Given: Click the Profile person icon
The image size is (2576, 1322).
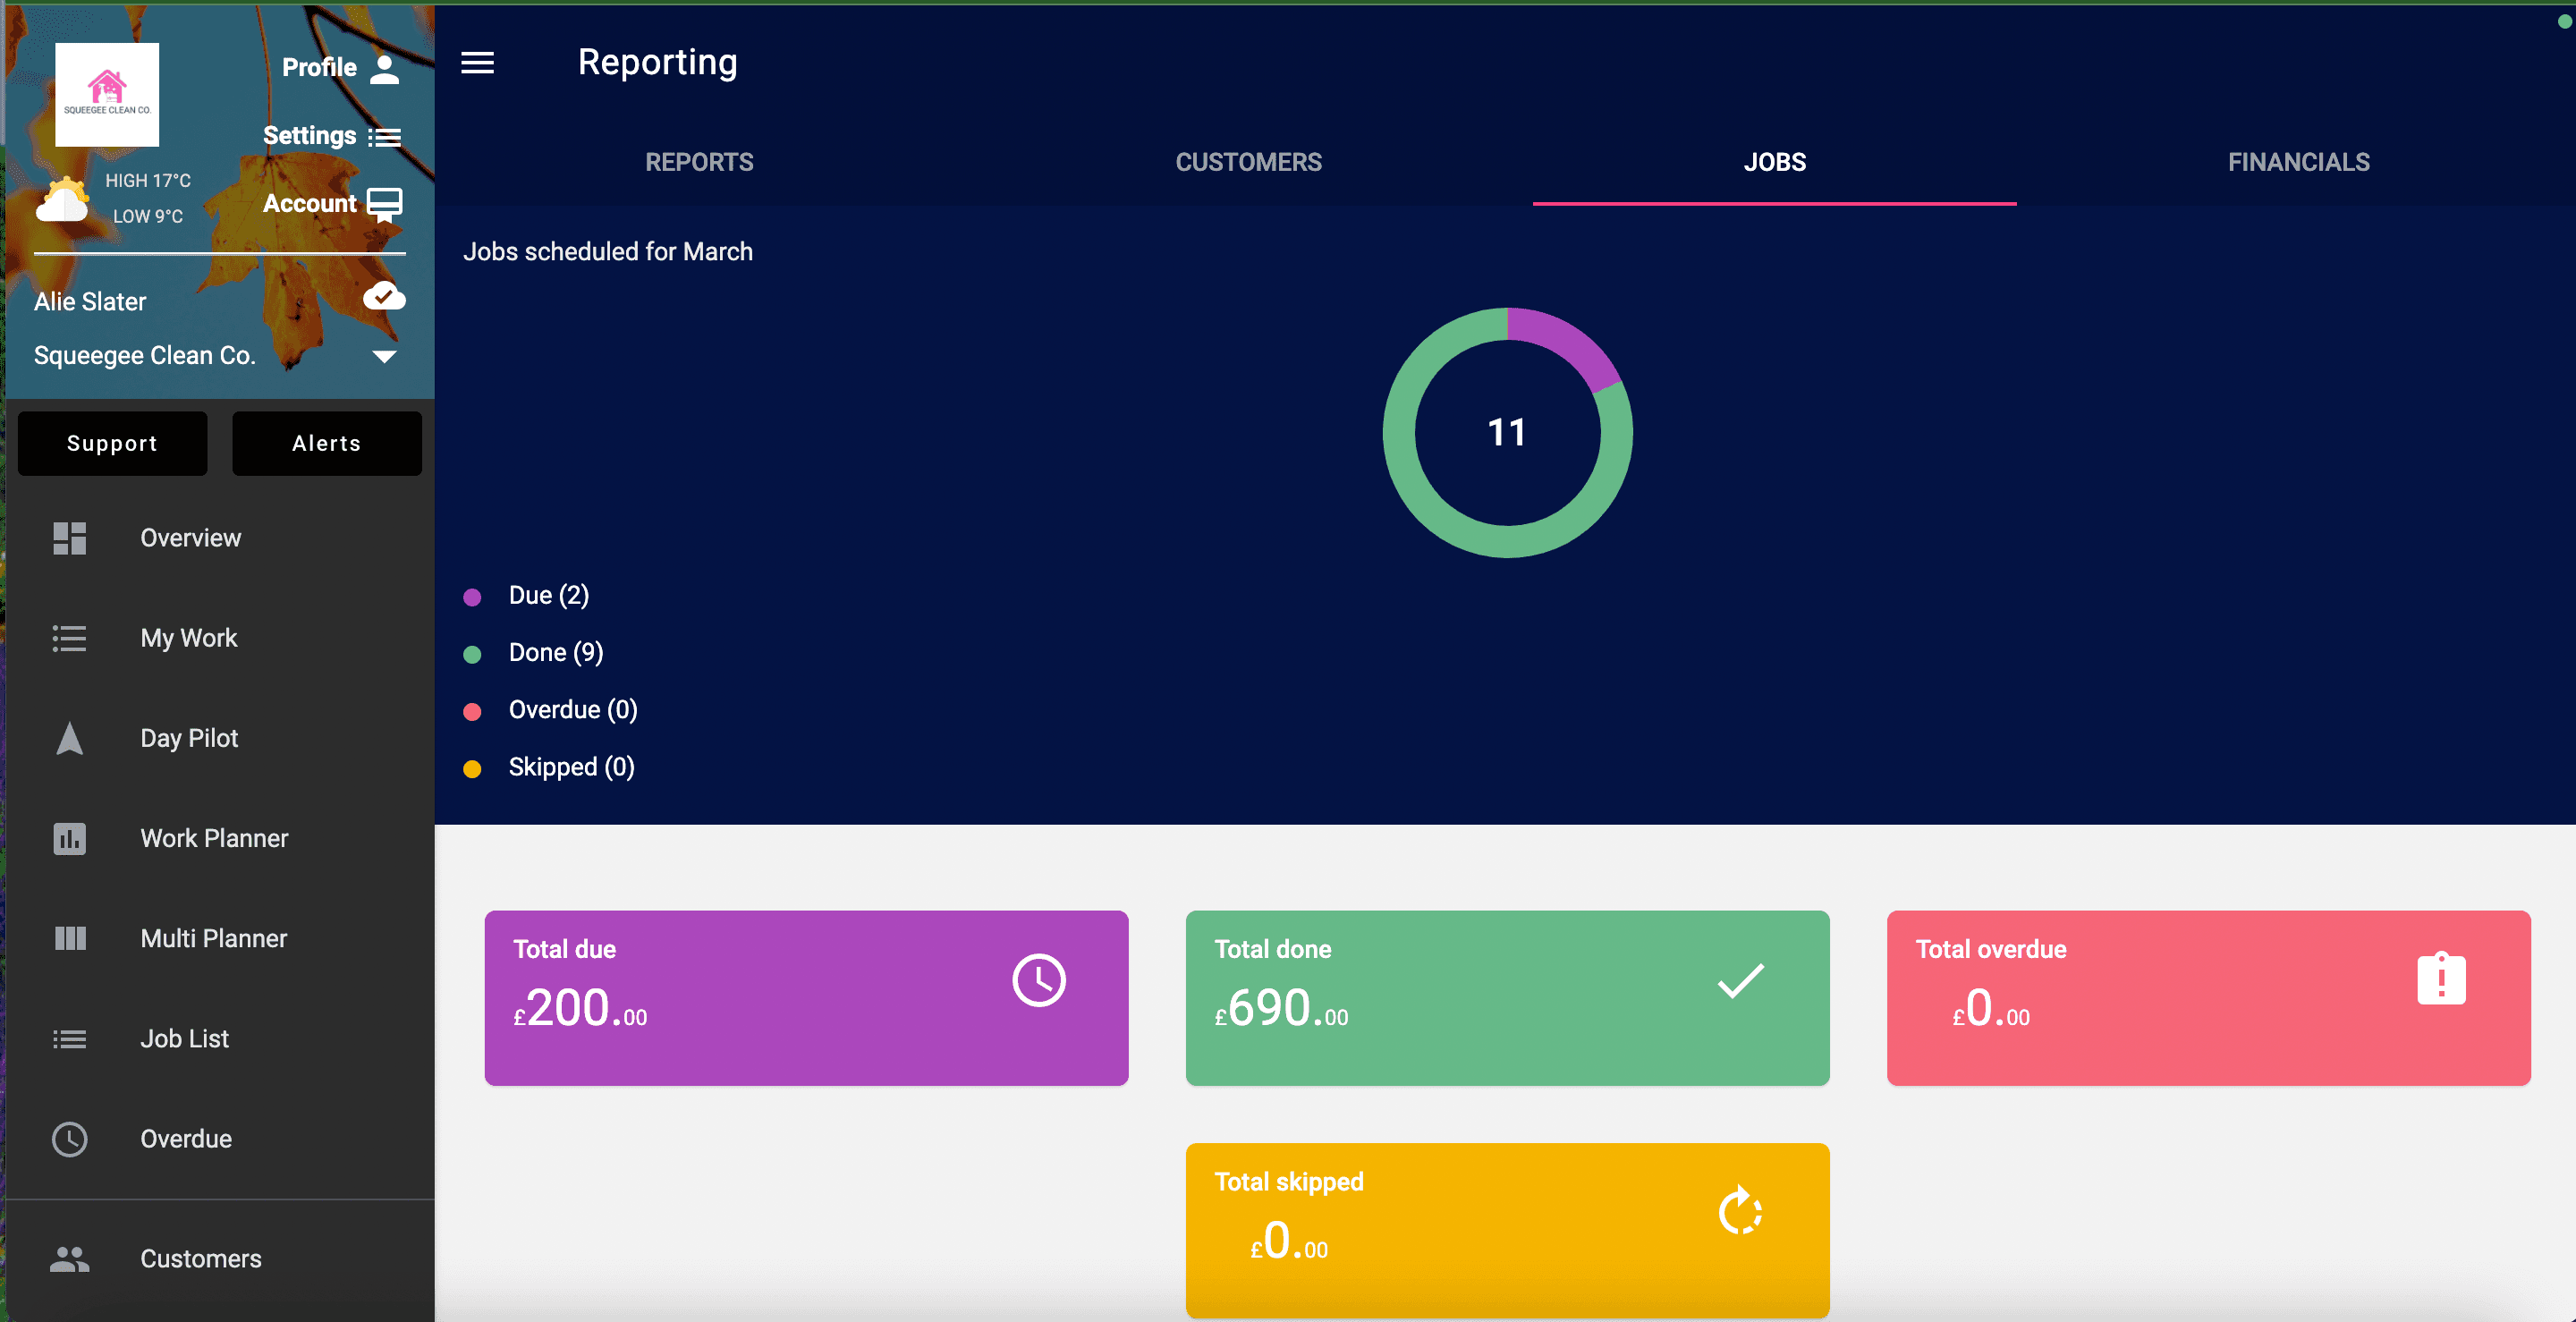Looking at the screenshot, I should [385, 68].
